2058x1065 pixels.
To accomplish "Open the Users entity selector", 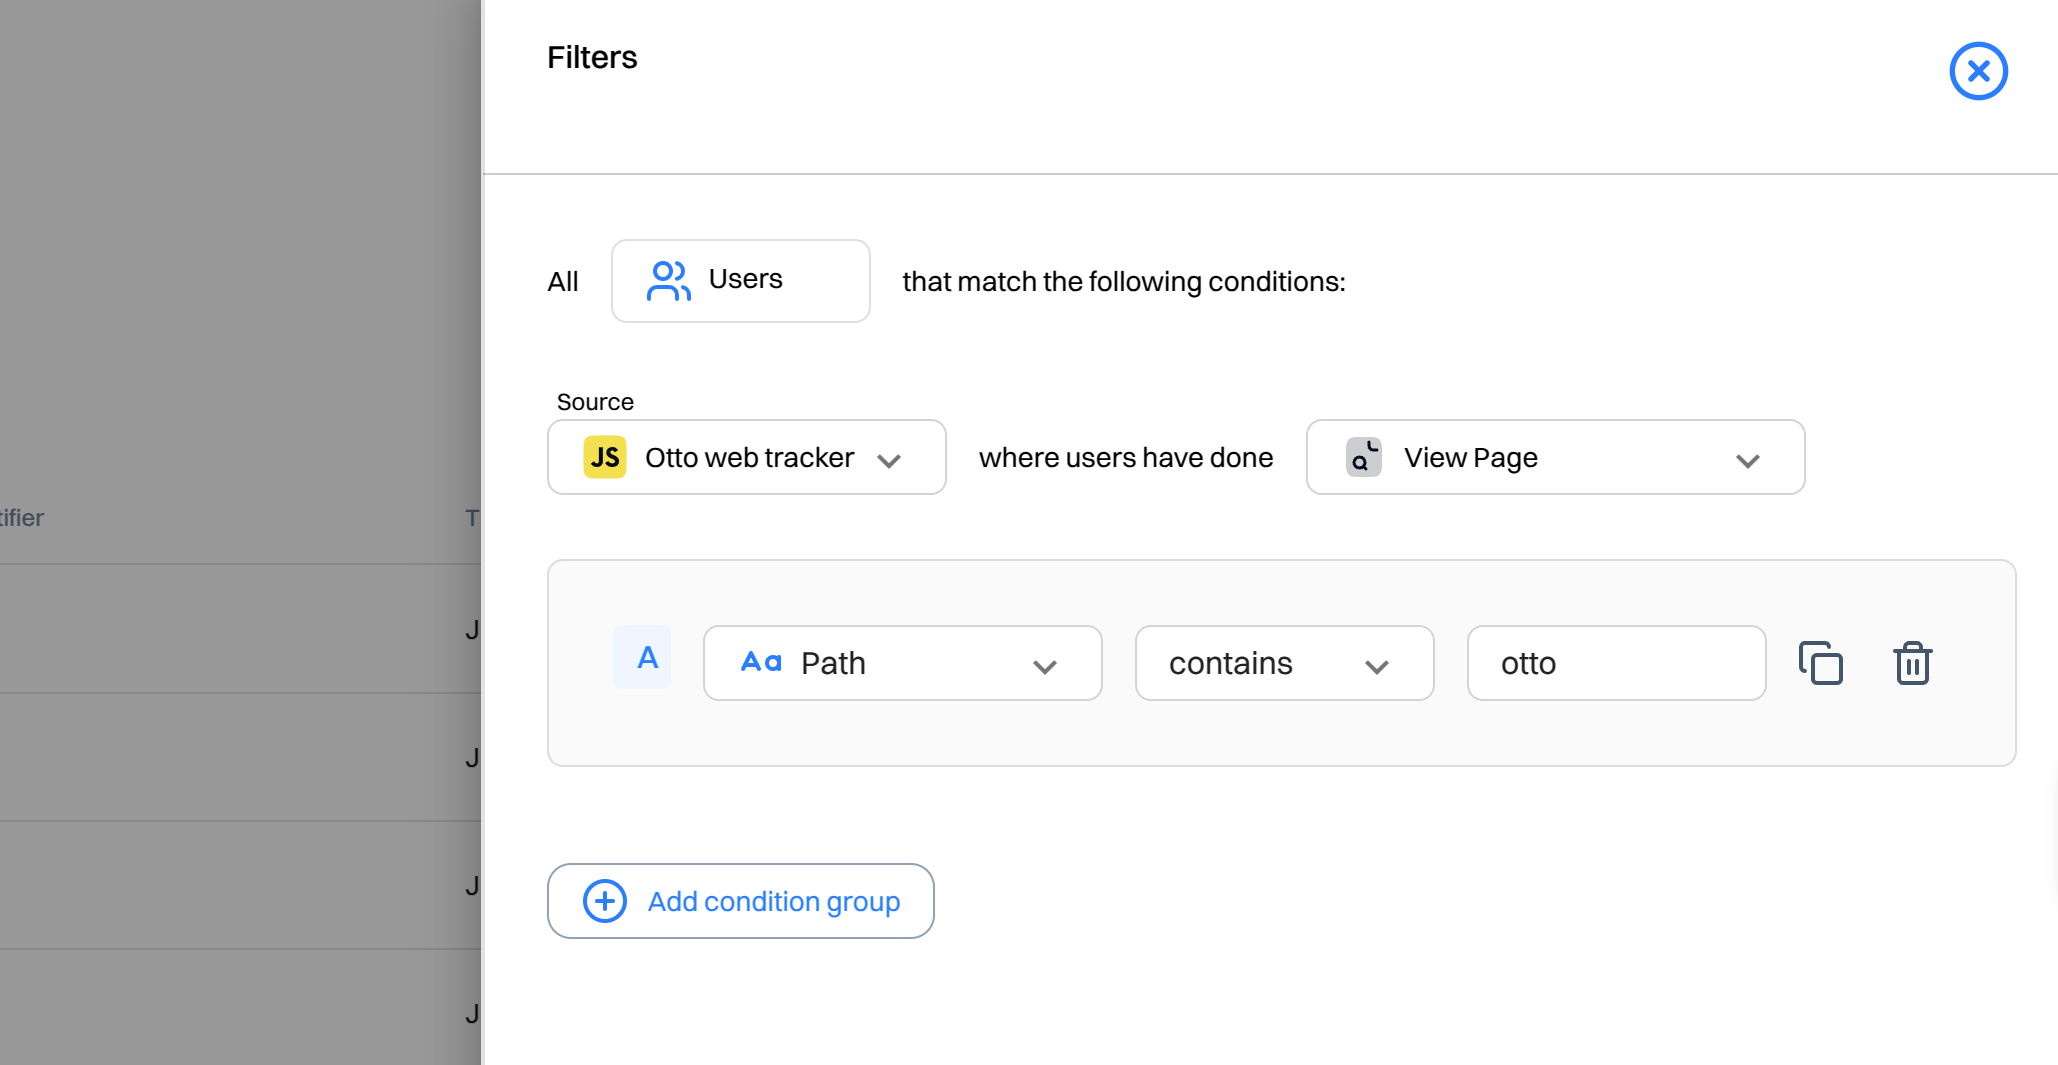I will pos(741,281).
